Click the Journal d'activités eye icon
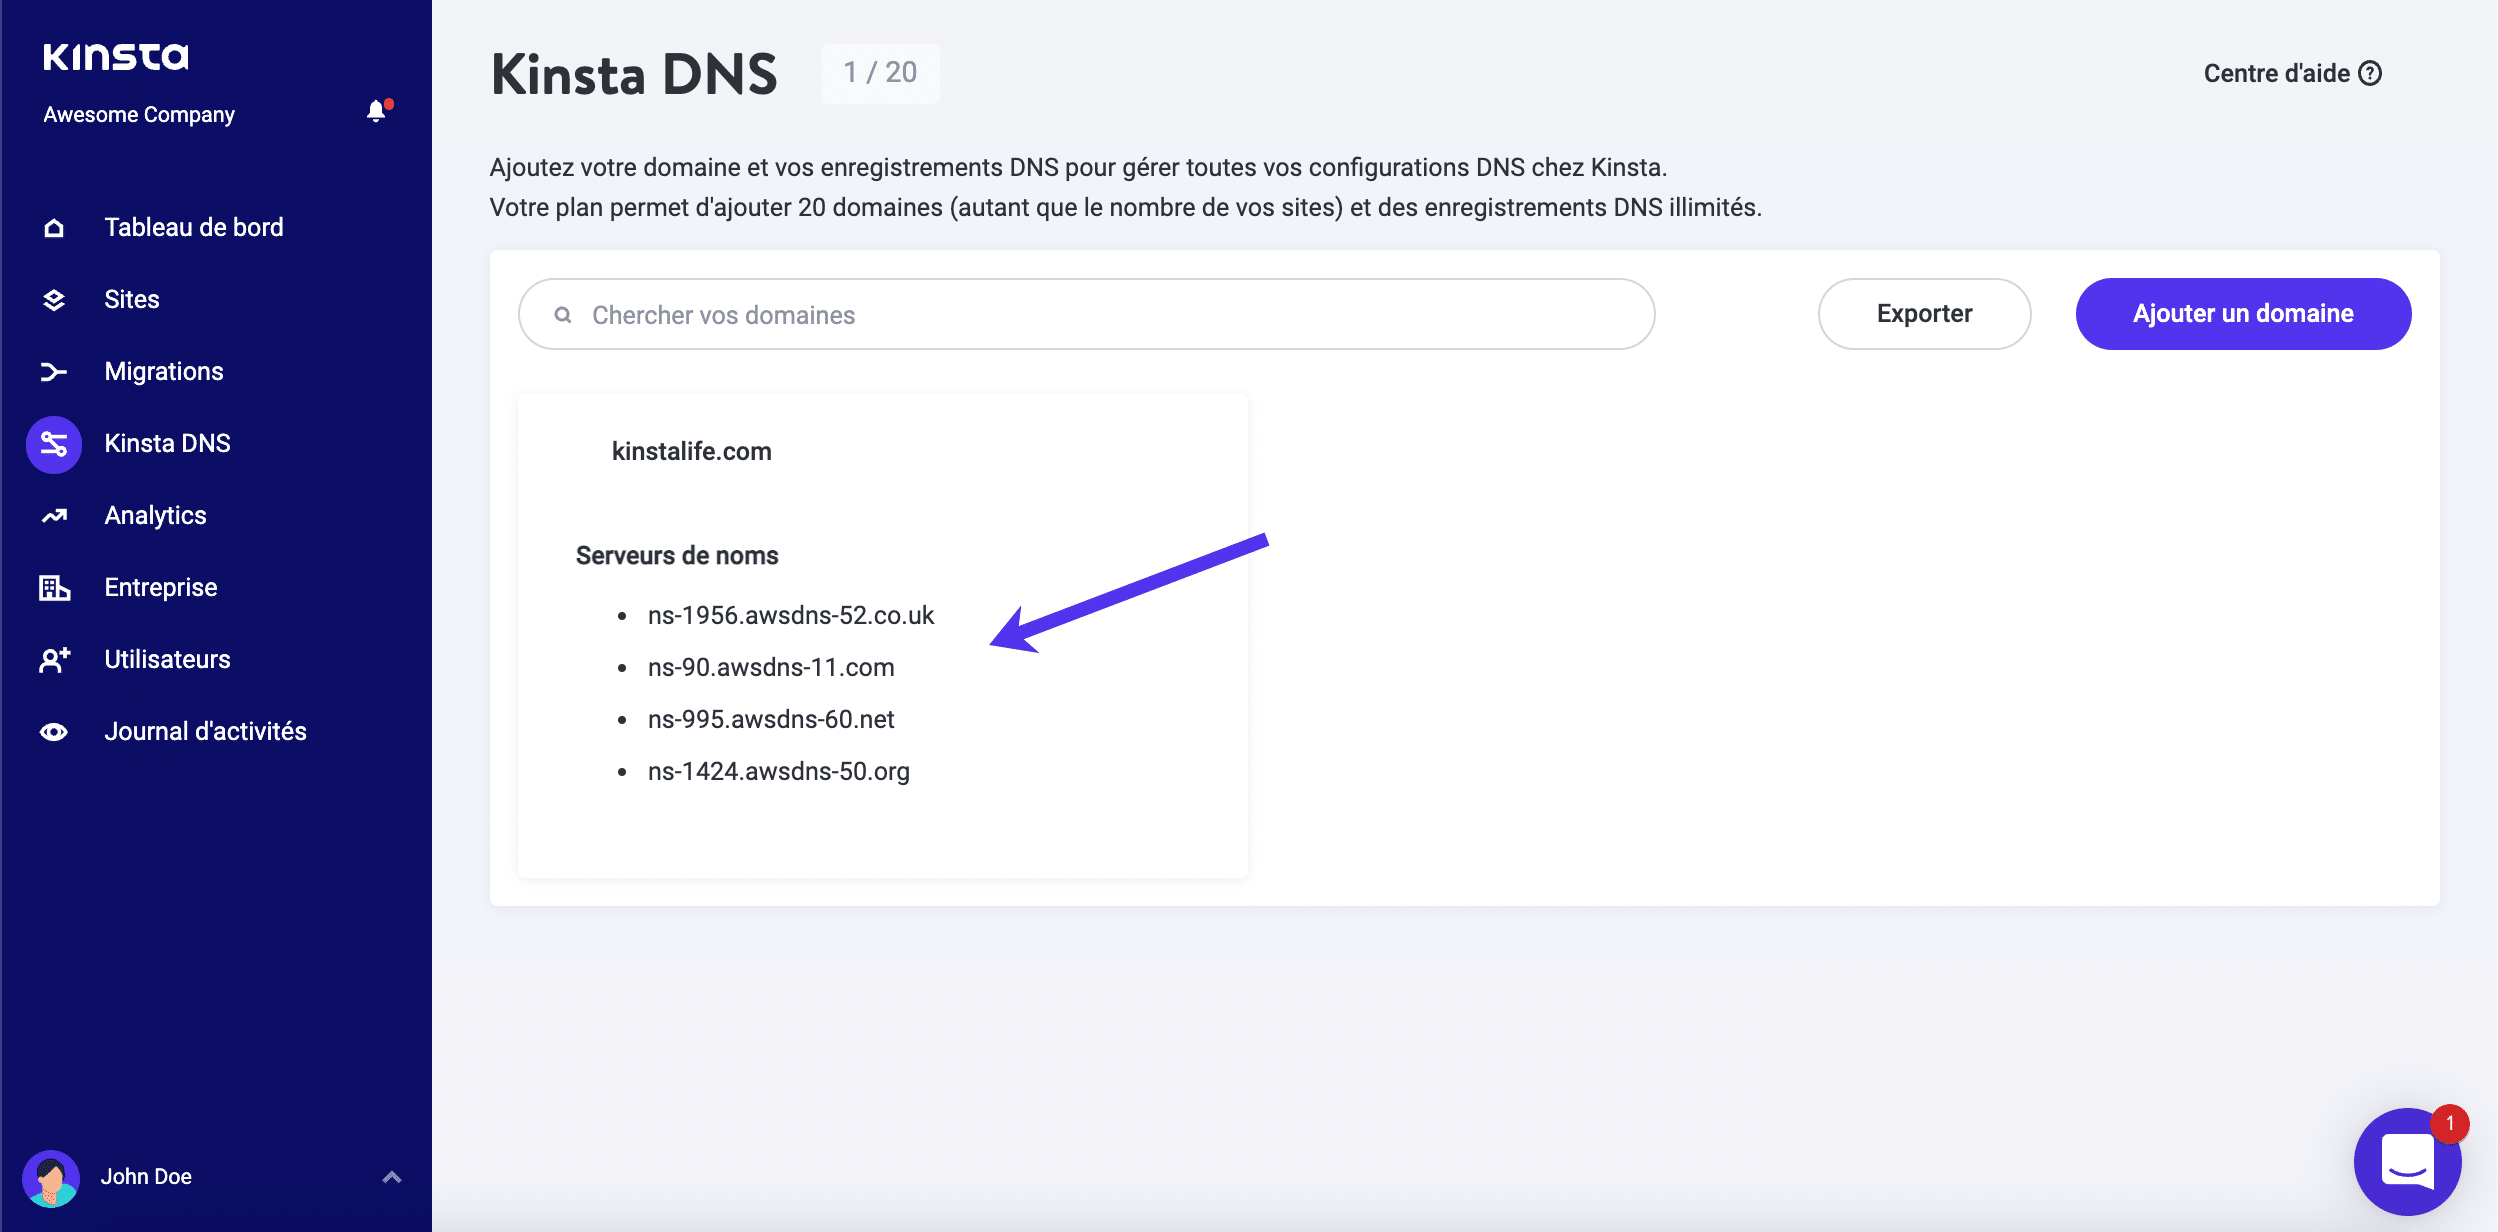The width and height of the screenshot is (2498, 1232). point(54,731)
